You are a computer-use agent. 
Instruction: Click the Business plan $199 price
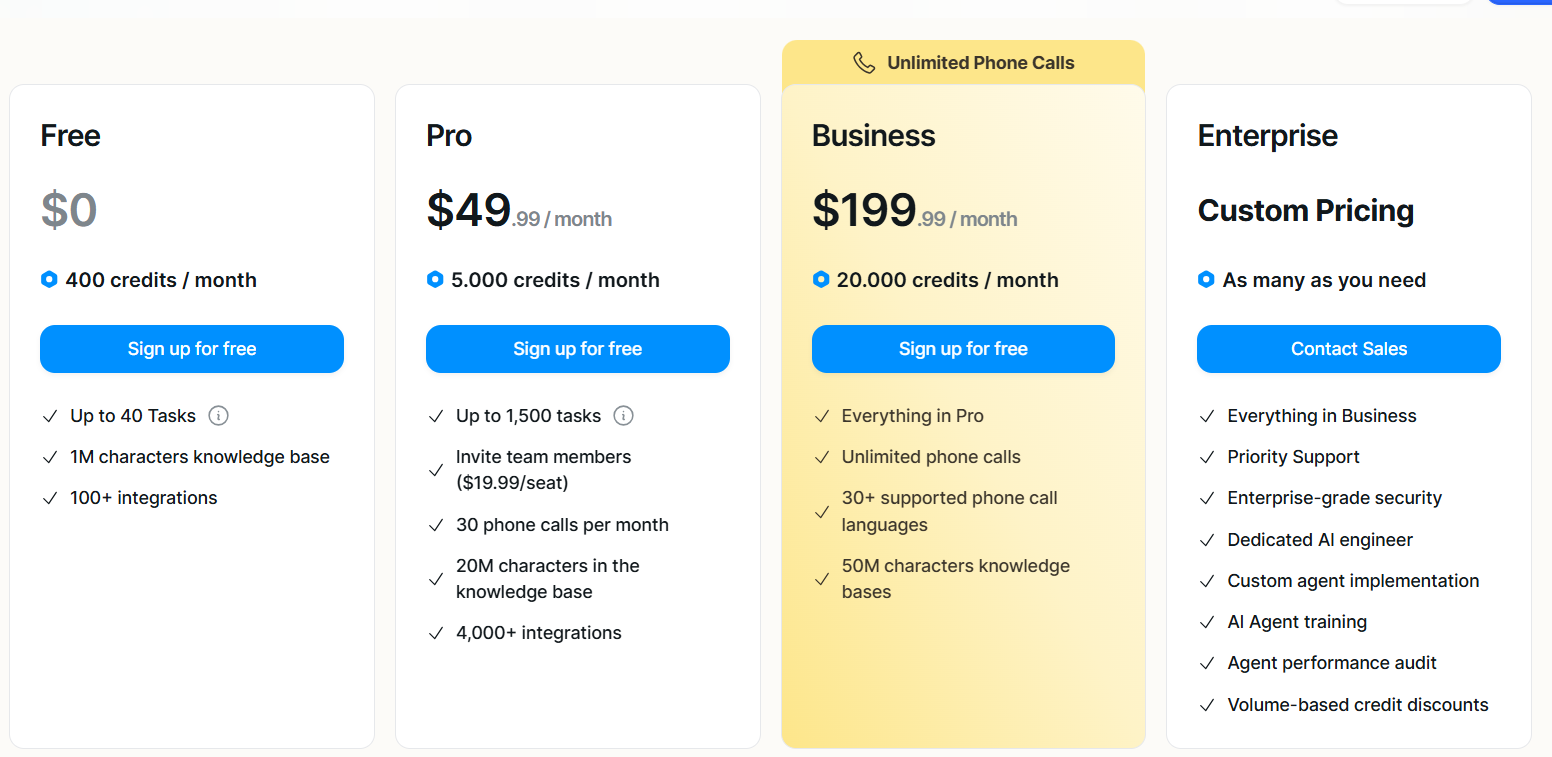click(864, 210)
